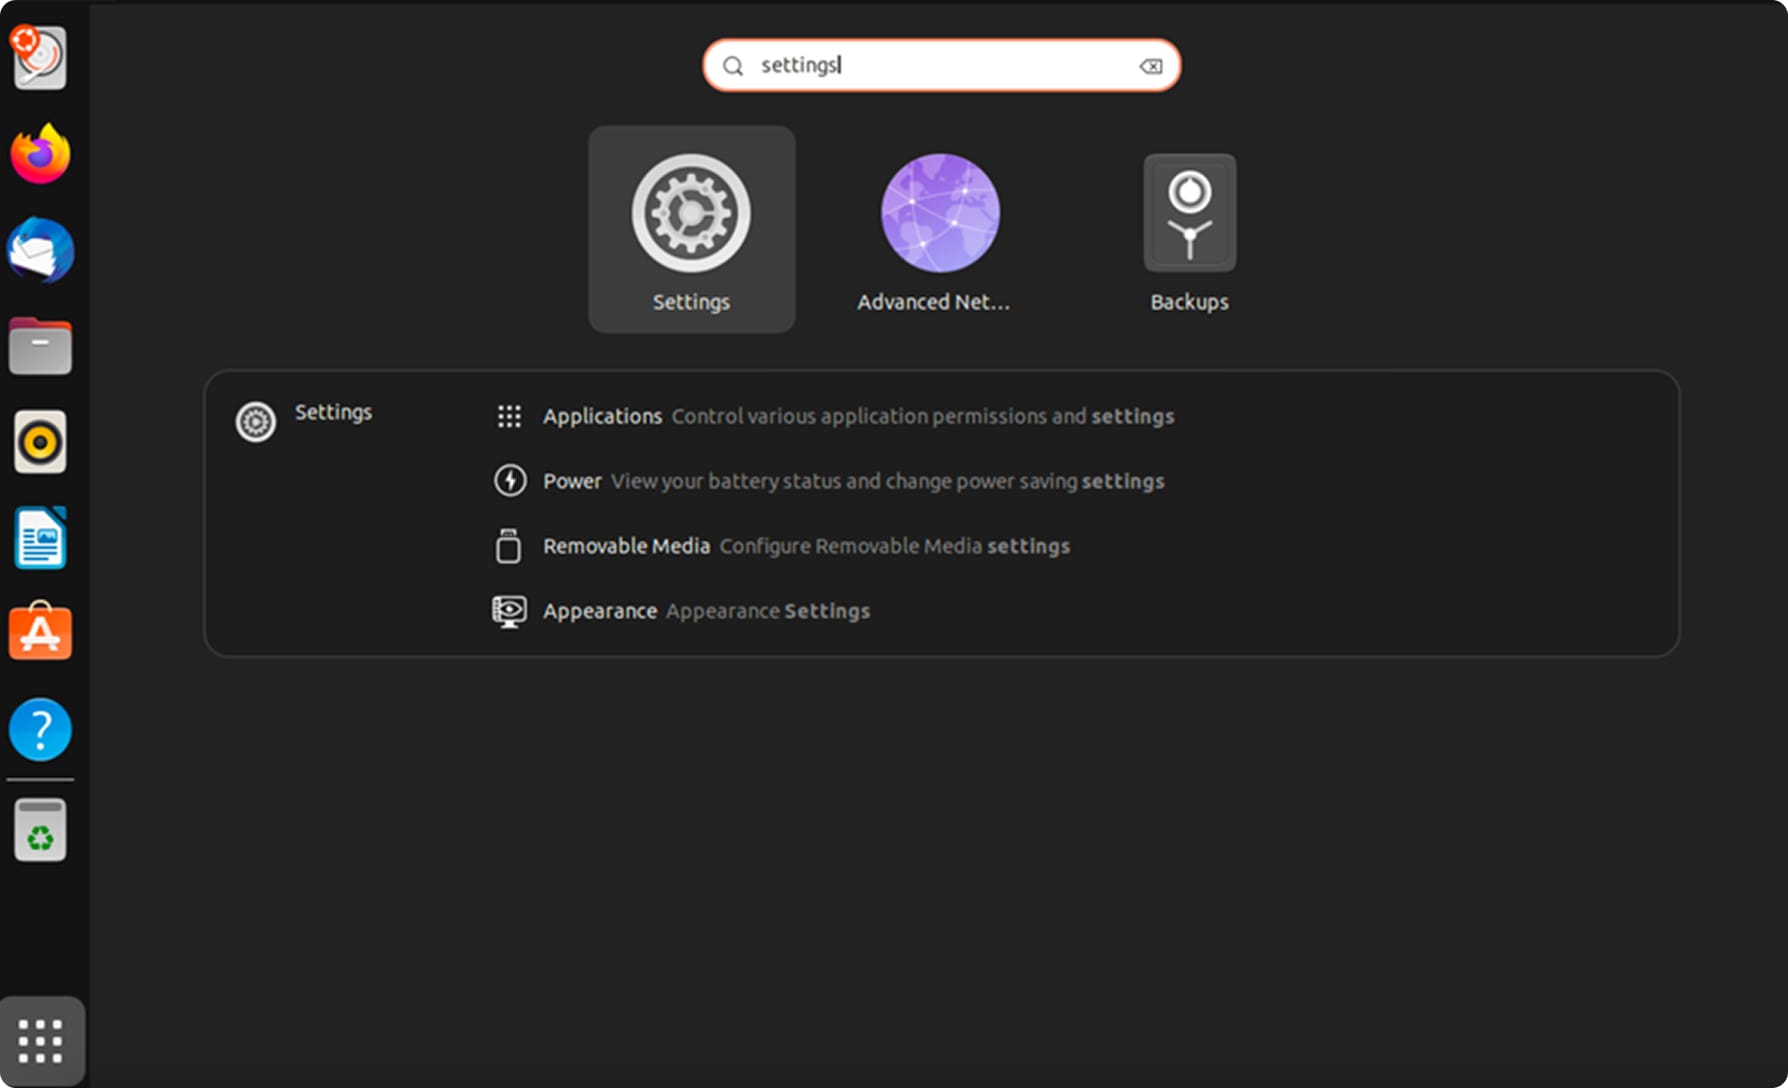Open the Help app in dock
The height and width of the screenshot is (1088, 1788).
click(x=40, y=729)
